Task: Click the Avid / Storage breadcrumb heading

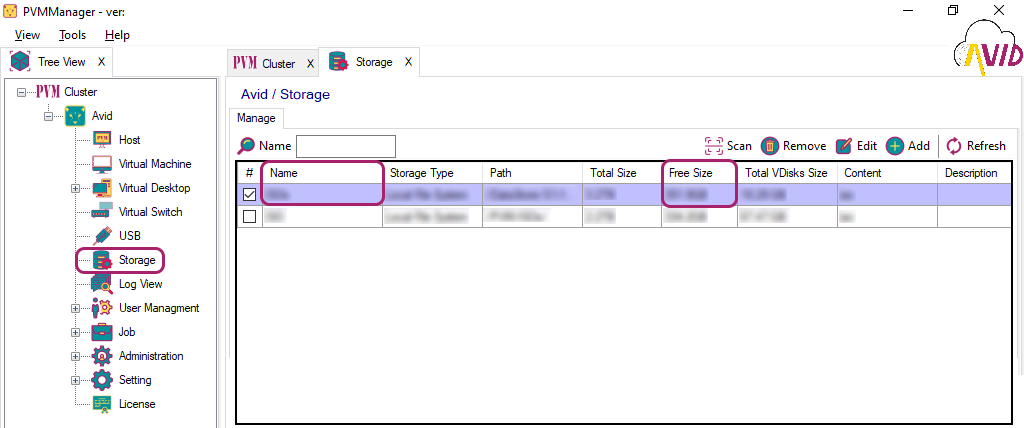Action: (x=285, y=95)
